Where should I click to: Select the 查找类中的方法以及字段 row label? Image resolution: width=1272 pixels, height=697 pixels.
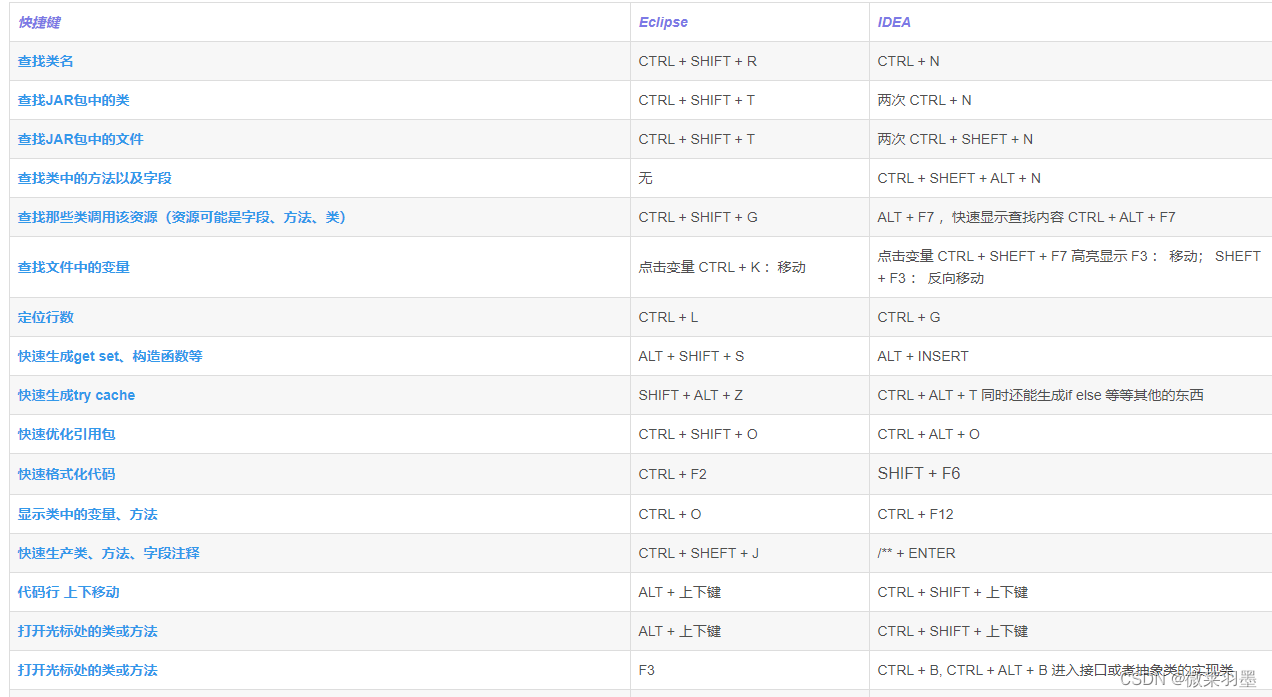[x=95, y=178]
